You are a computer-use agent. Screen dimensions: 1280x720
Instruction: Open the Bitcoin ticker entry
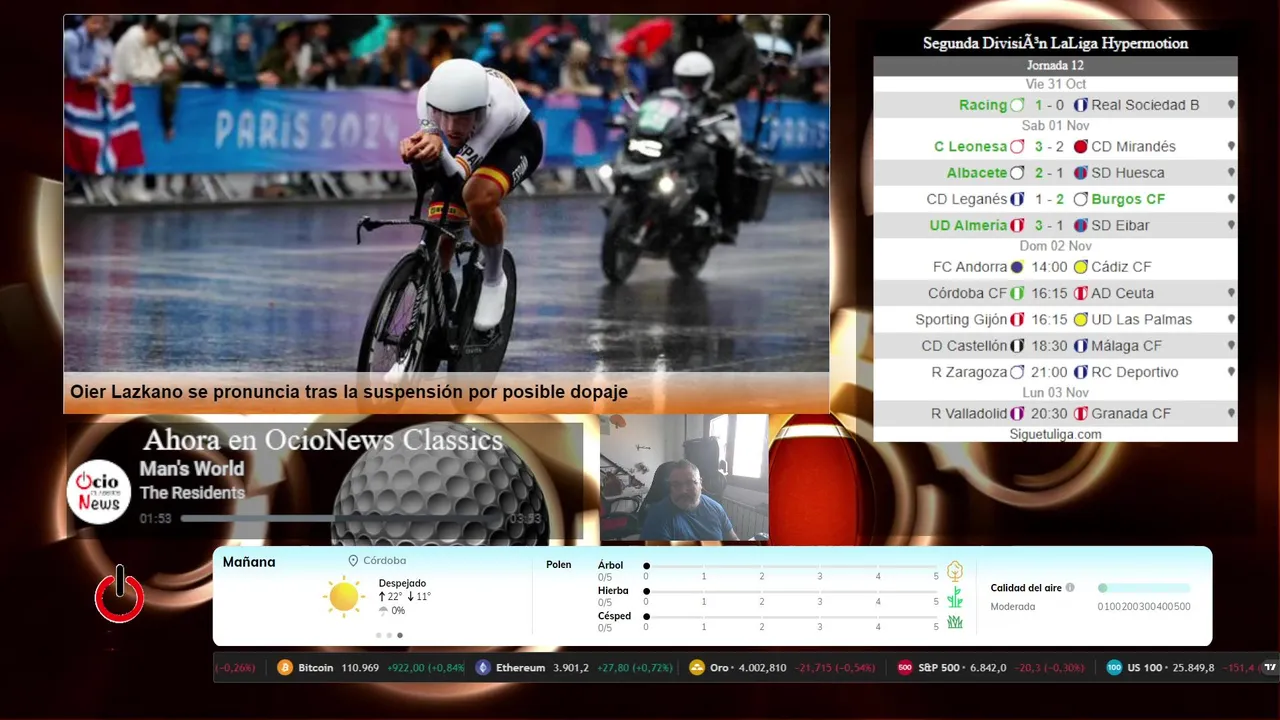pos(371,667)
